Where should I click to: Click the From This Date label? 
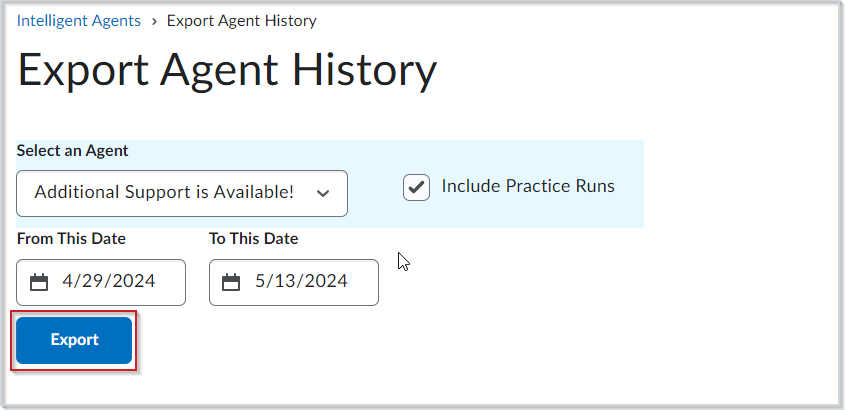pos(71,239)
